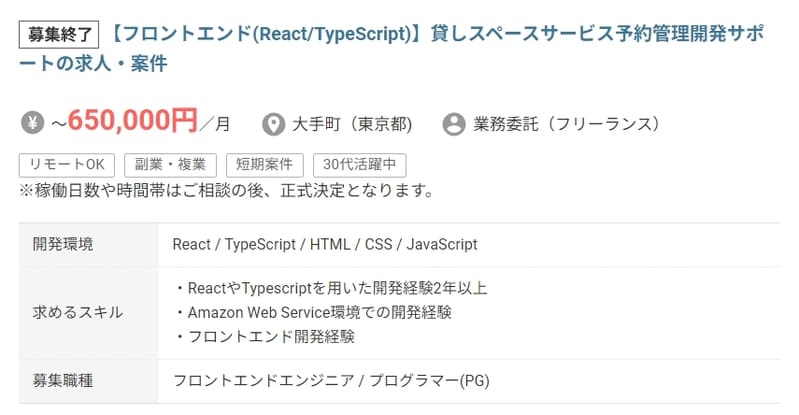The image size is (799, 415).
Task: Click the 開発環境 row header
Action: pos(63,244)
